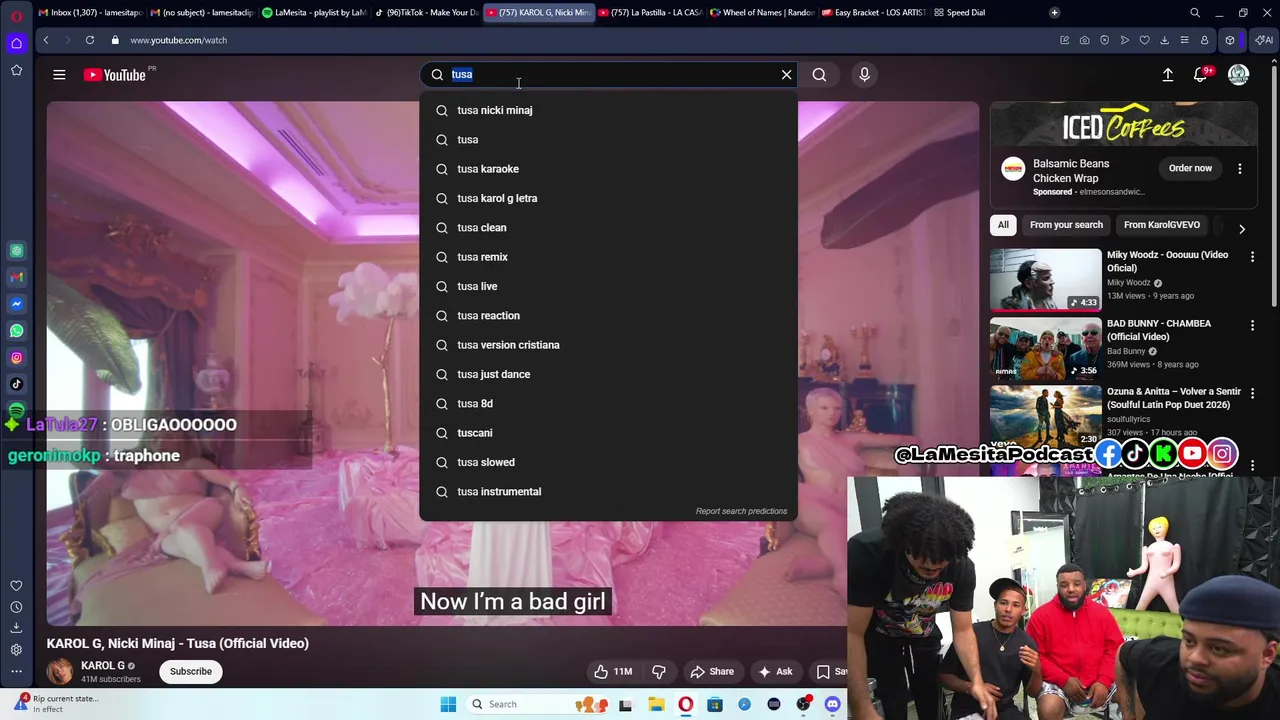Open the BAD BUNNY CHAMBEA thumbnail

coord(1045,348)
